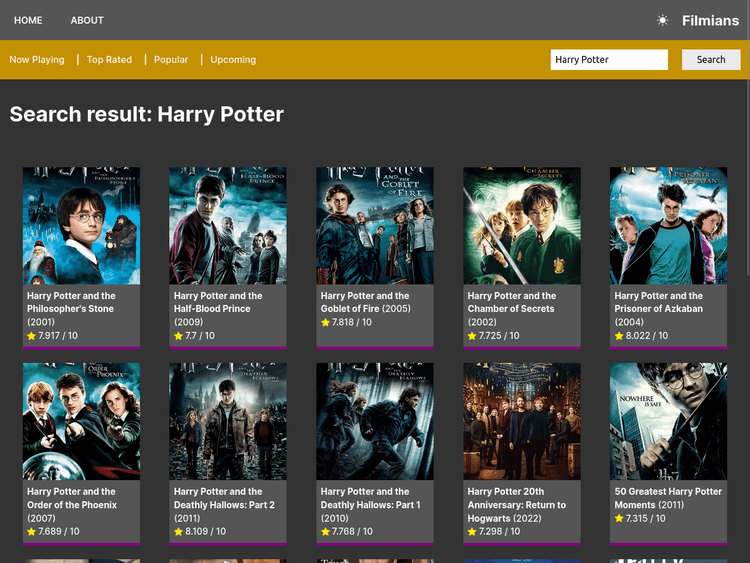
Task: Open Prisoner of Azkaban poster
Action: click(668, 226)
